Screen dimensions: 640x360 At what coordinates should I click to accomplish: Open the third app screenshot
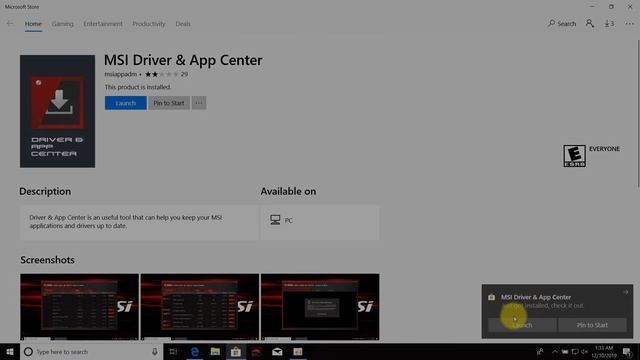pyautogui.click(x=320, y=307)
